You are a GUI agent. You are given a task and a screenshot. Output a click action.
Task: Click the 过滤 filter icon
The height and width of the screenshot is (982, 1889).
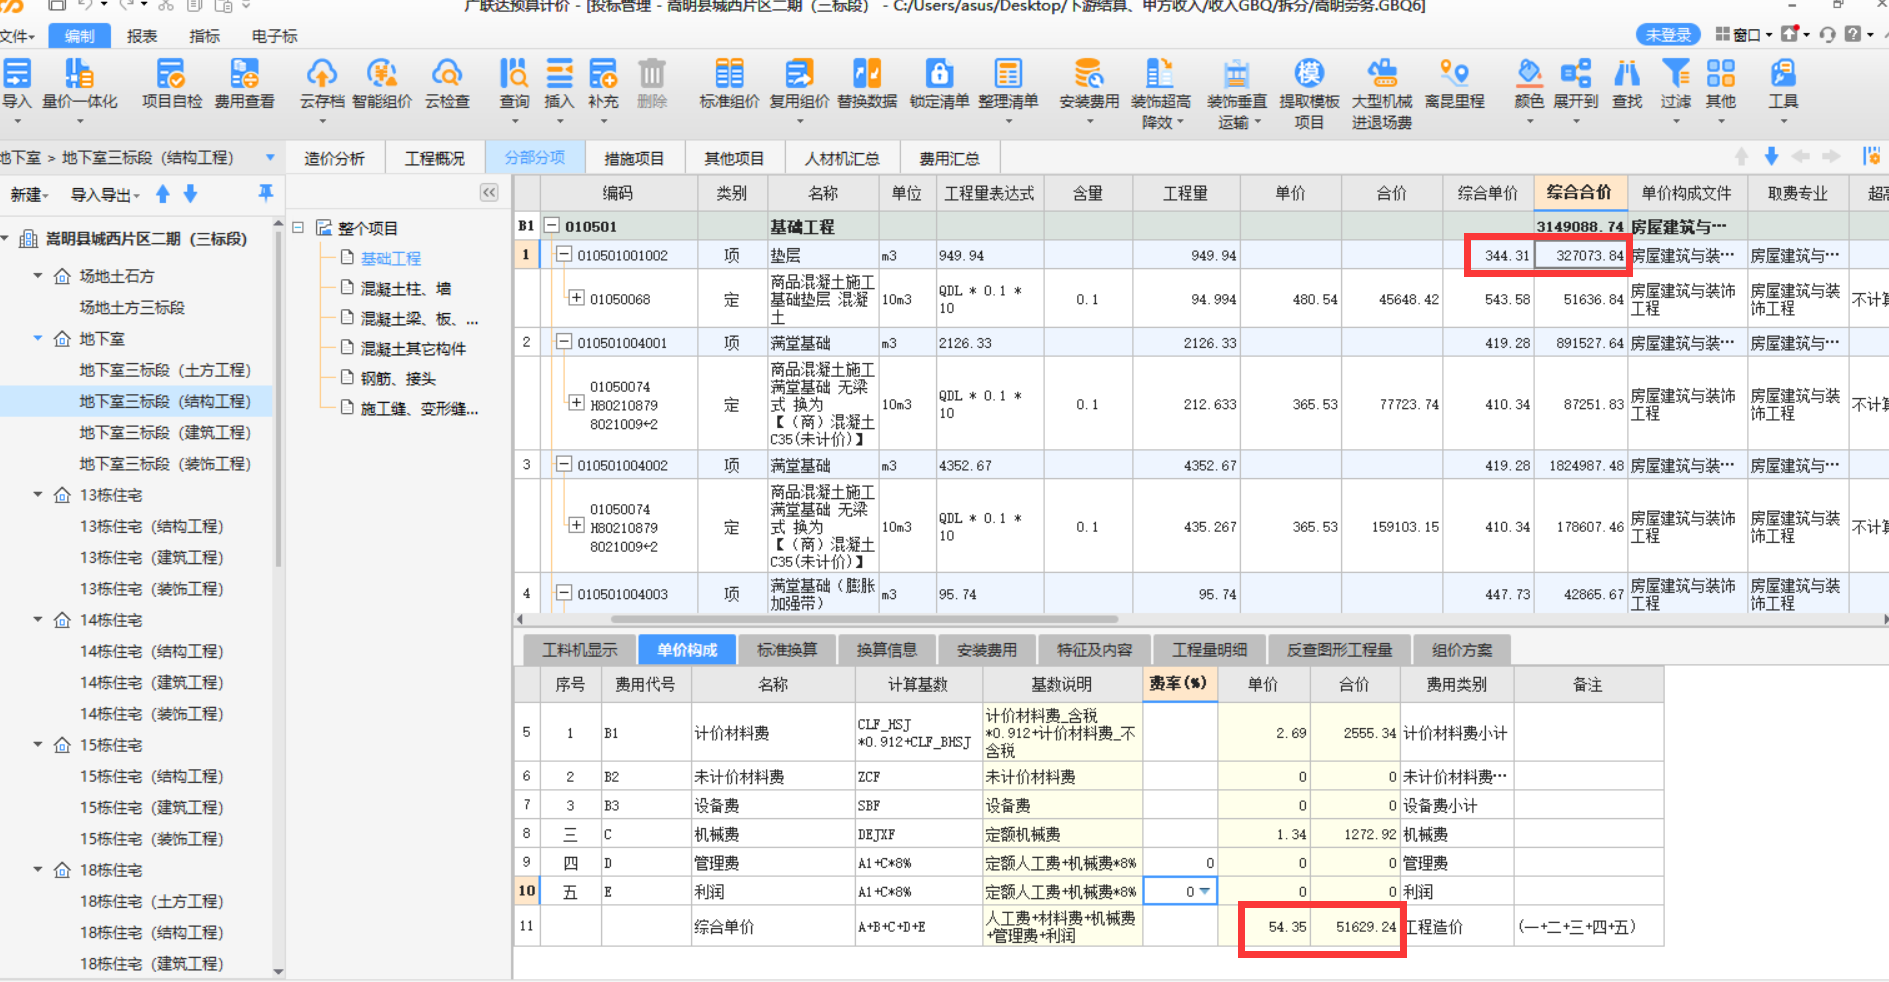pyautogui.click(x=1675, y=73)
